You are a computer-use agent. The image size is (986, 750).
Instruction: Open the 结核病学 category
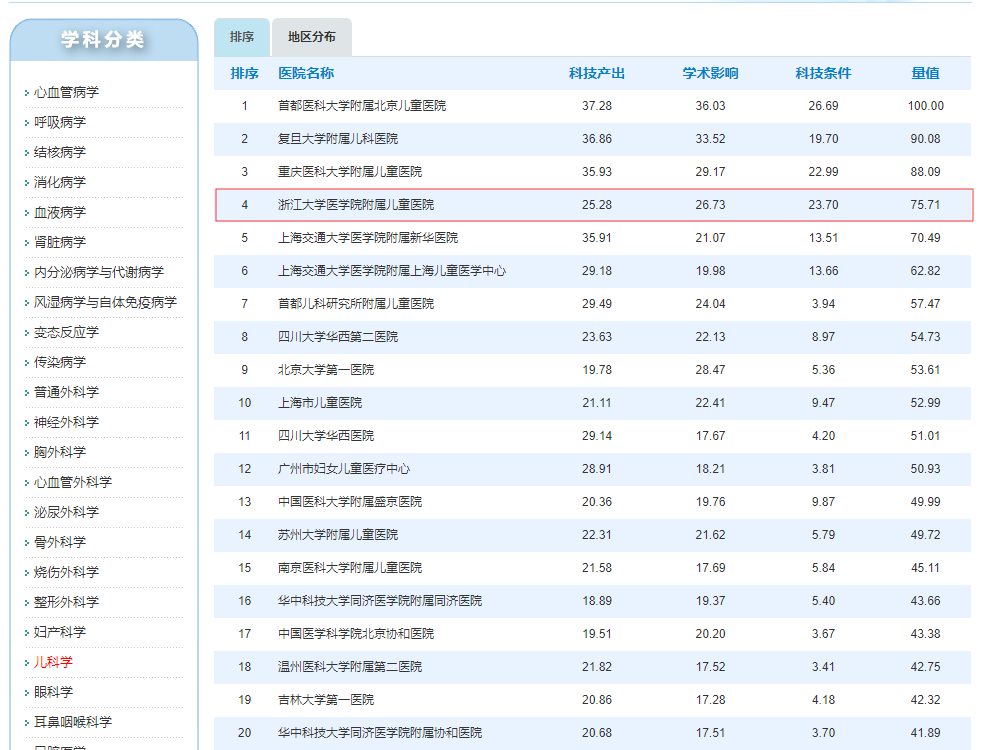(60, 152)
